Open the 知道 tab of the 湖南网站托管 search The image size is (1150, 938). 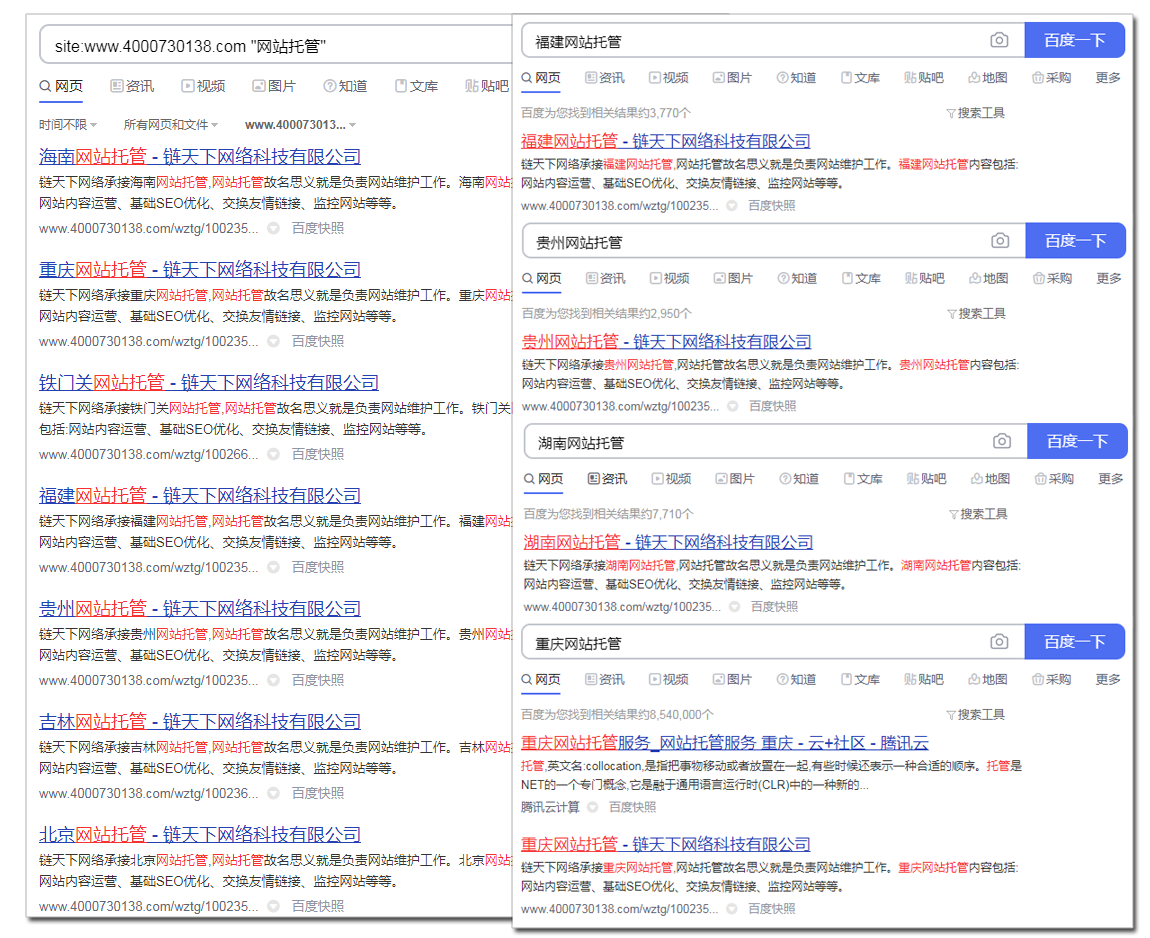click(x=799, y=478)
